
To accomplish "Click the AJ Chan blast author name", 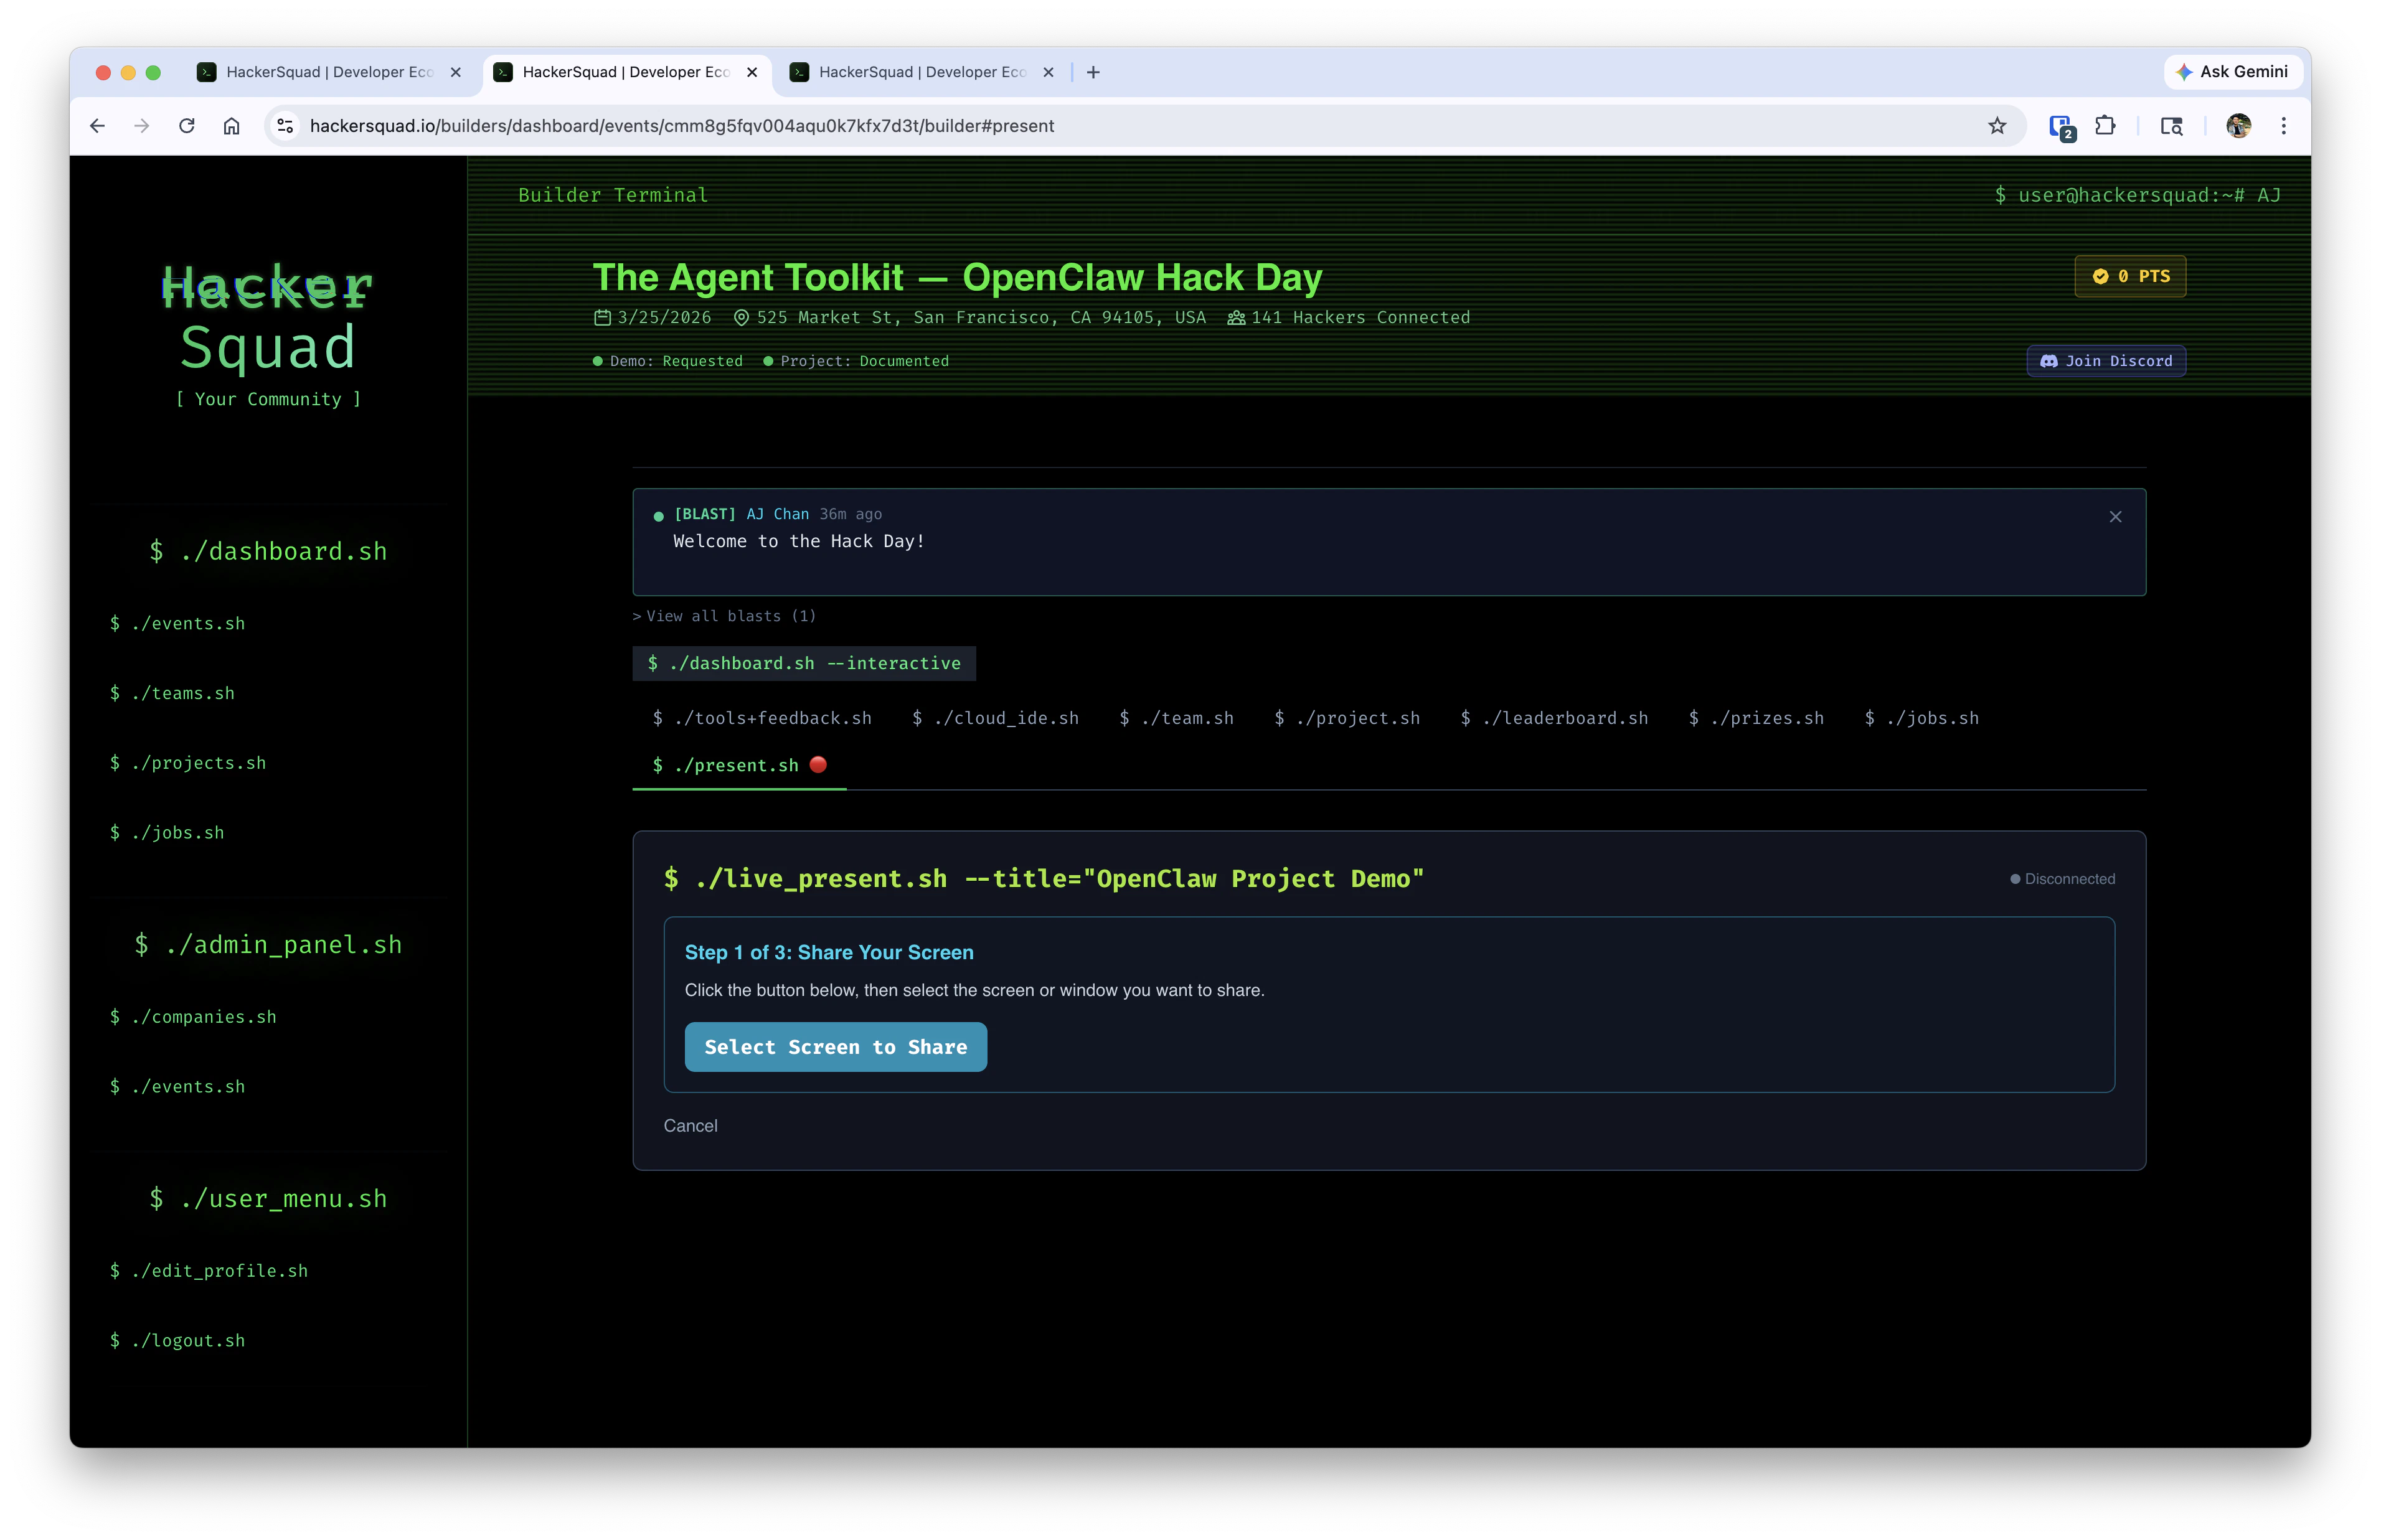I will tap(778, 514).
